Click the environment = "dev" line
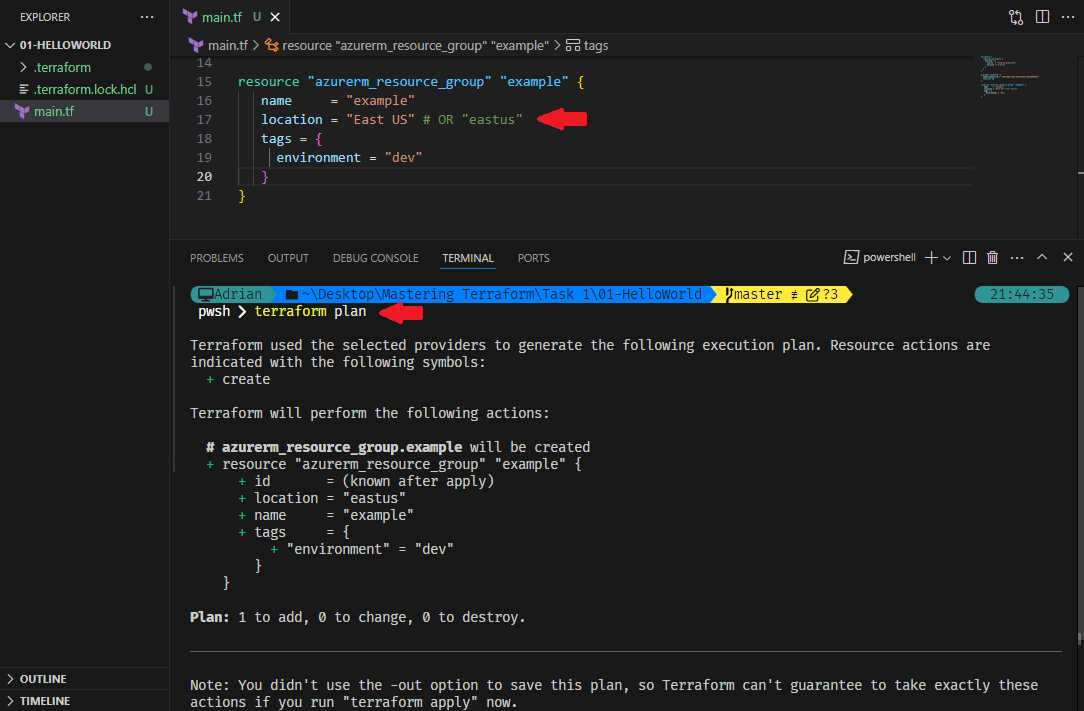The height and width of the screenshot is (711, 1084). click(349, 158)
